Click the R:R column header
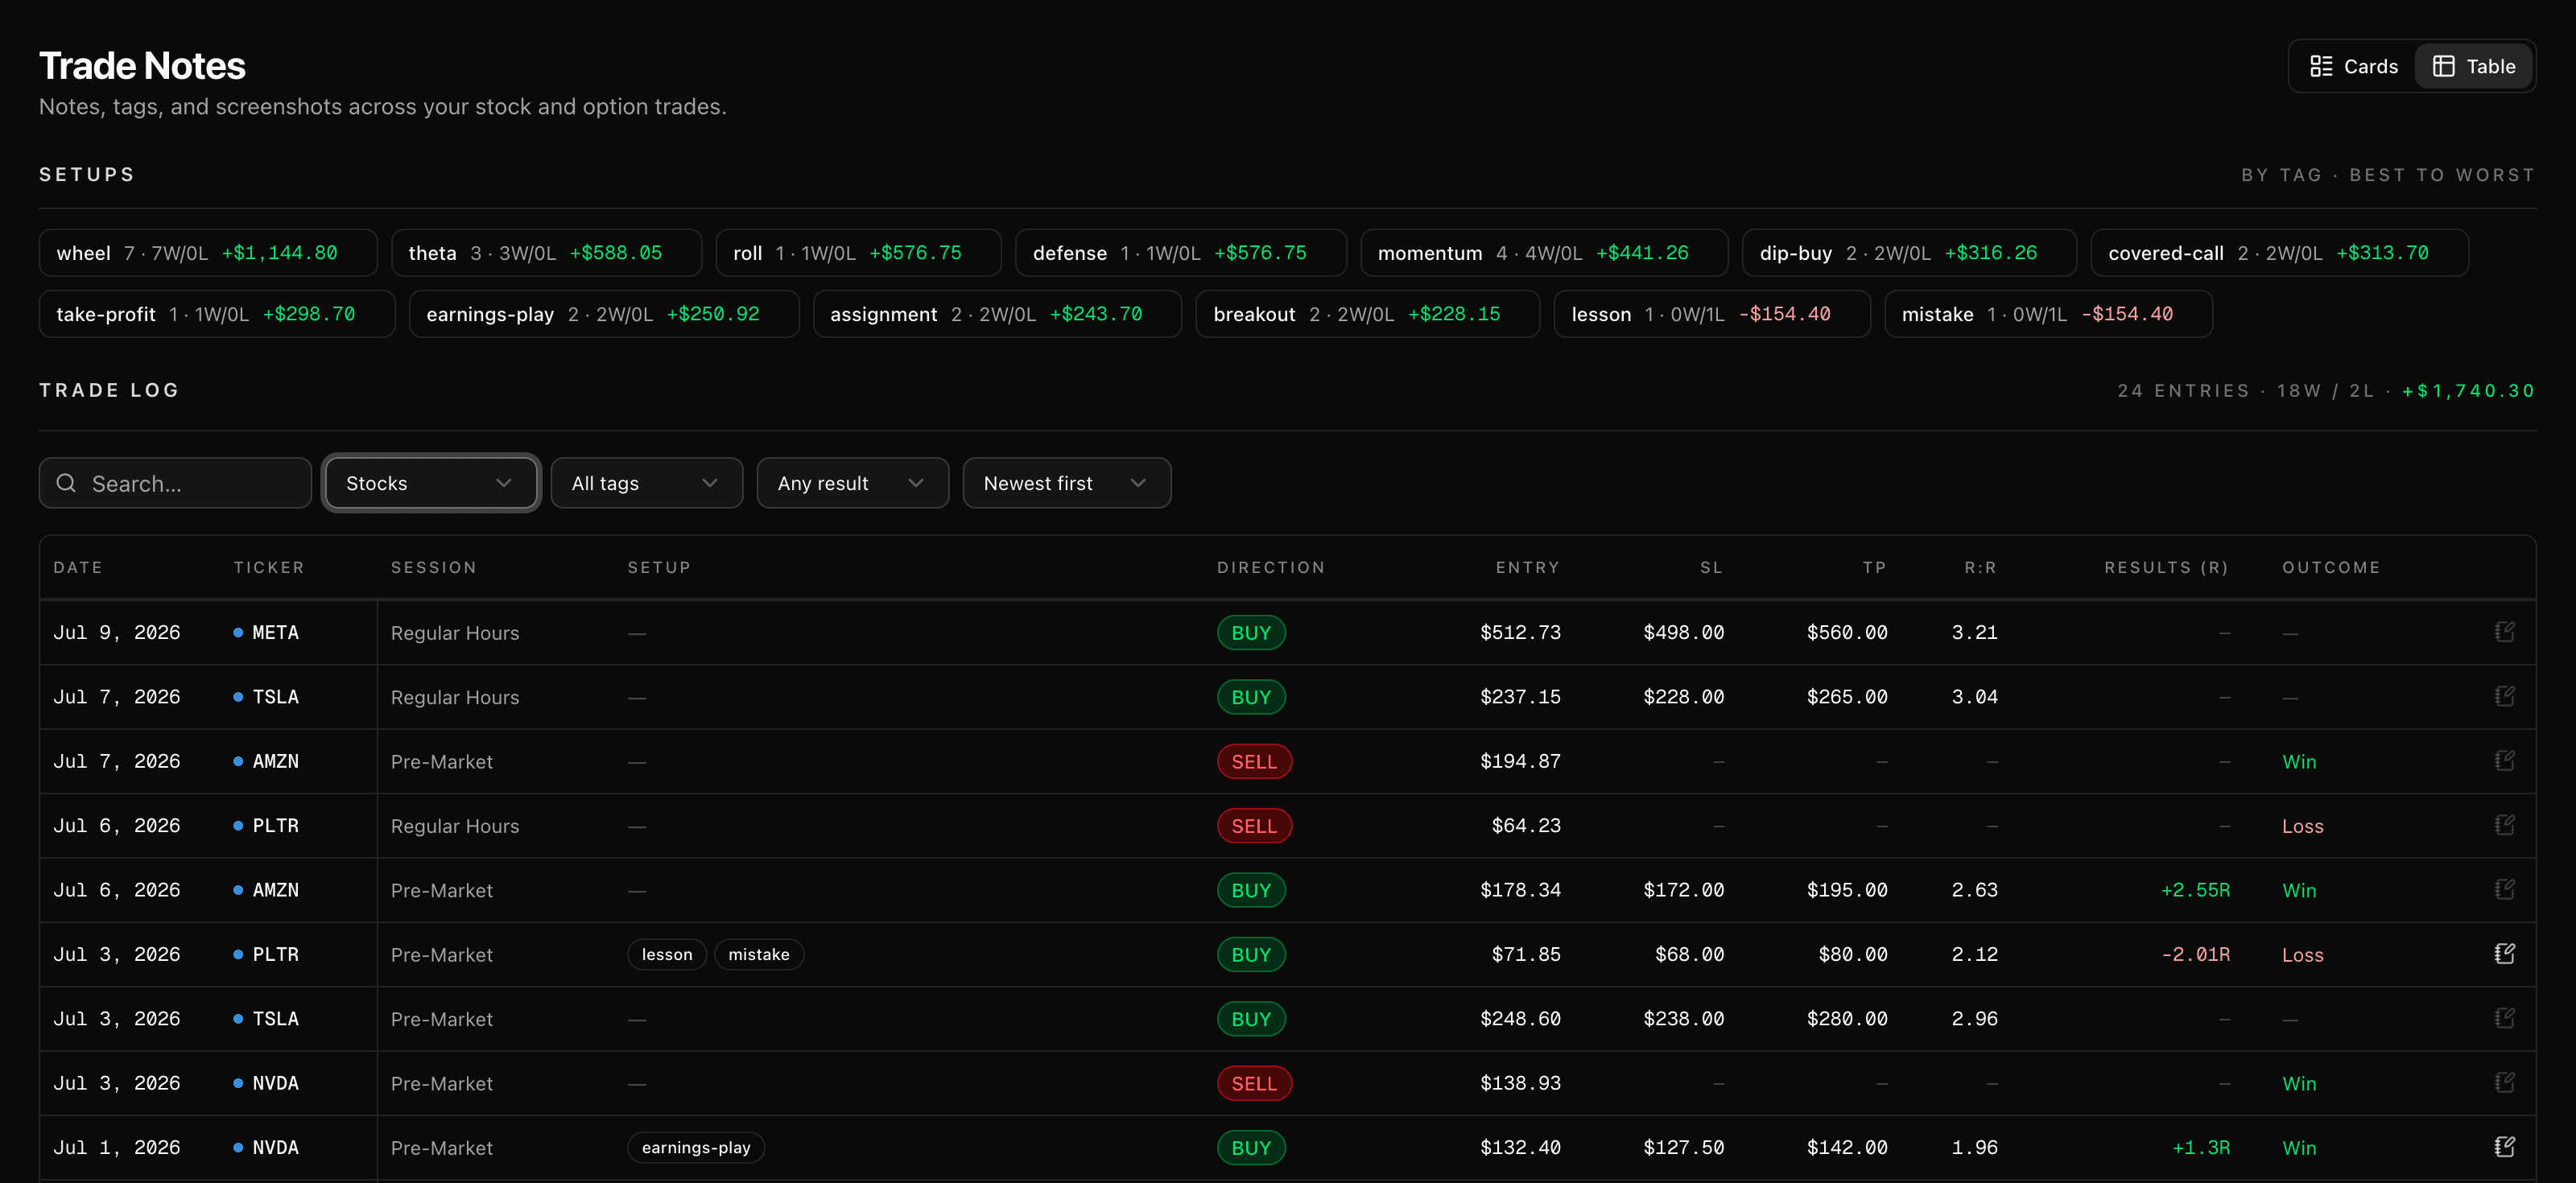This screenshot has height=1183, width=2576. [x=1980, y=567]
